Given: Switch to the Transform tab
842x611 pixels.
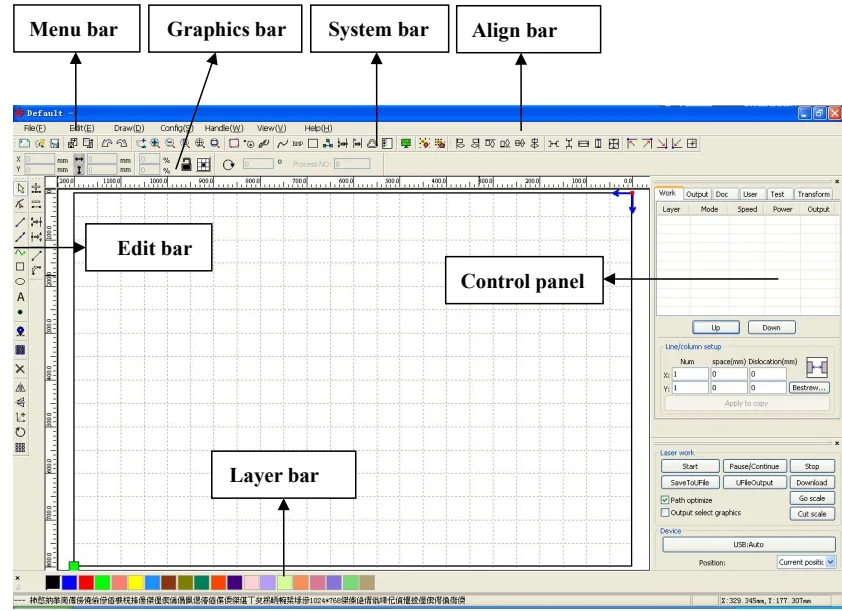Looking at the screenshot, I should [813, 194].
